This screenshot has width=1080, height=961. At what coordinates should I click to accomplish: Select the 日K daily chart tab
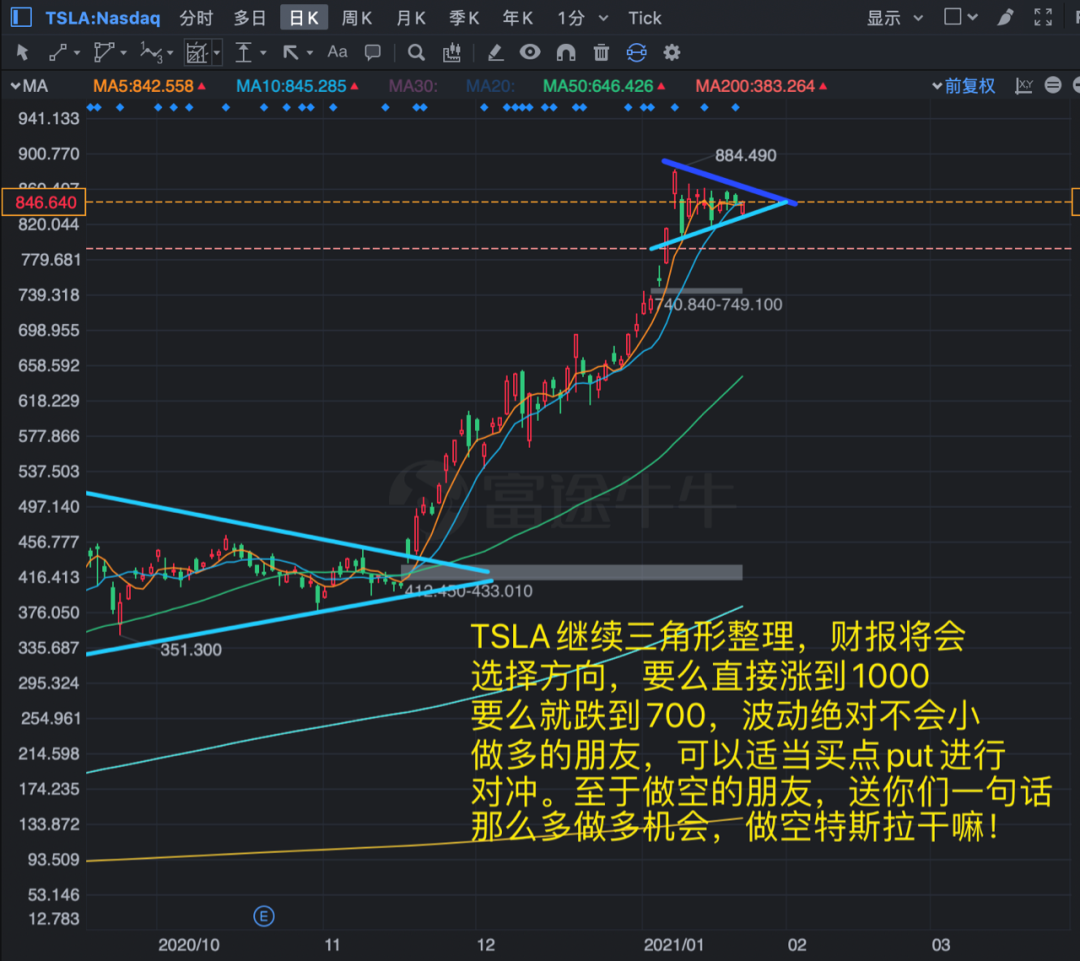coord(304,18)
